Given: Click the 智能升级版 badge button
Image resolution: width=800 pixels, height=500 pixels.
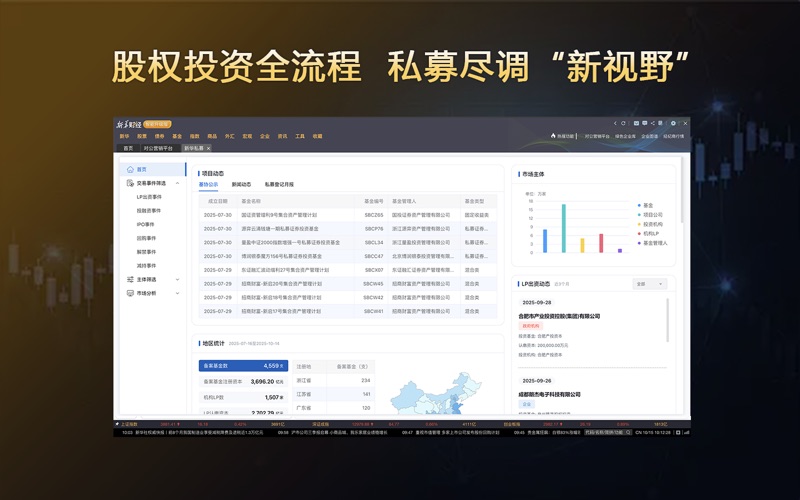Looking at the screenshot, I should pos(157,124).
